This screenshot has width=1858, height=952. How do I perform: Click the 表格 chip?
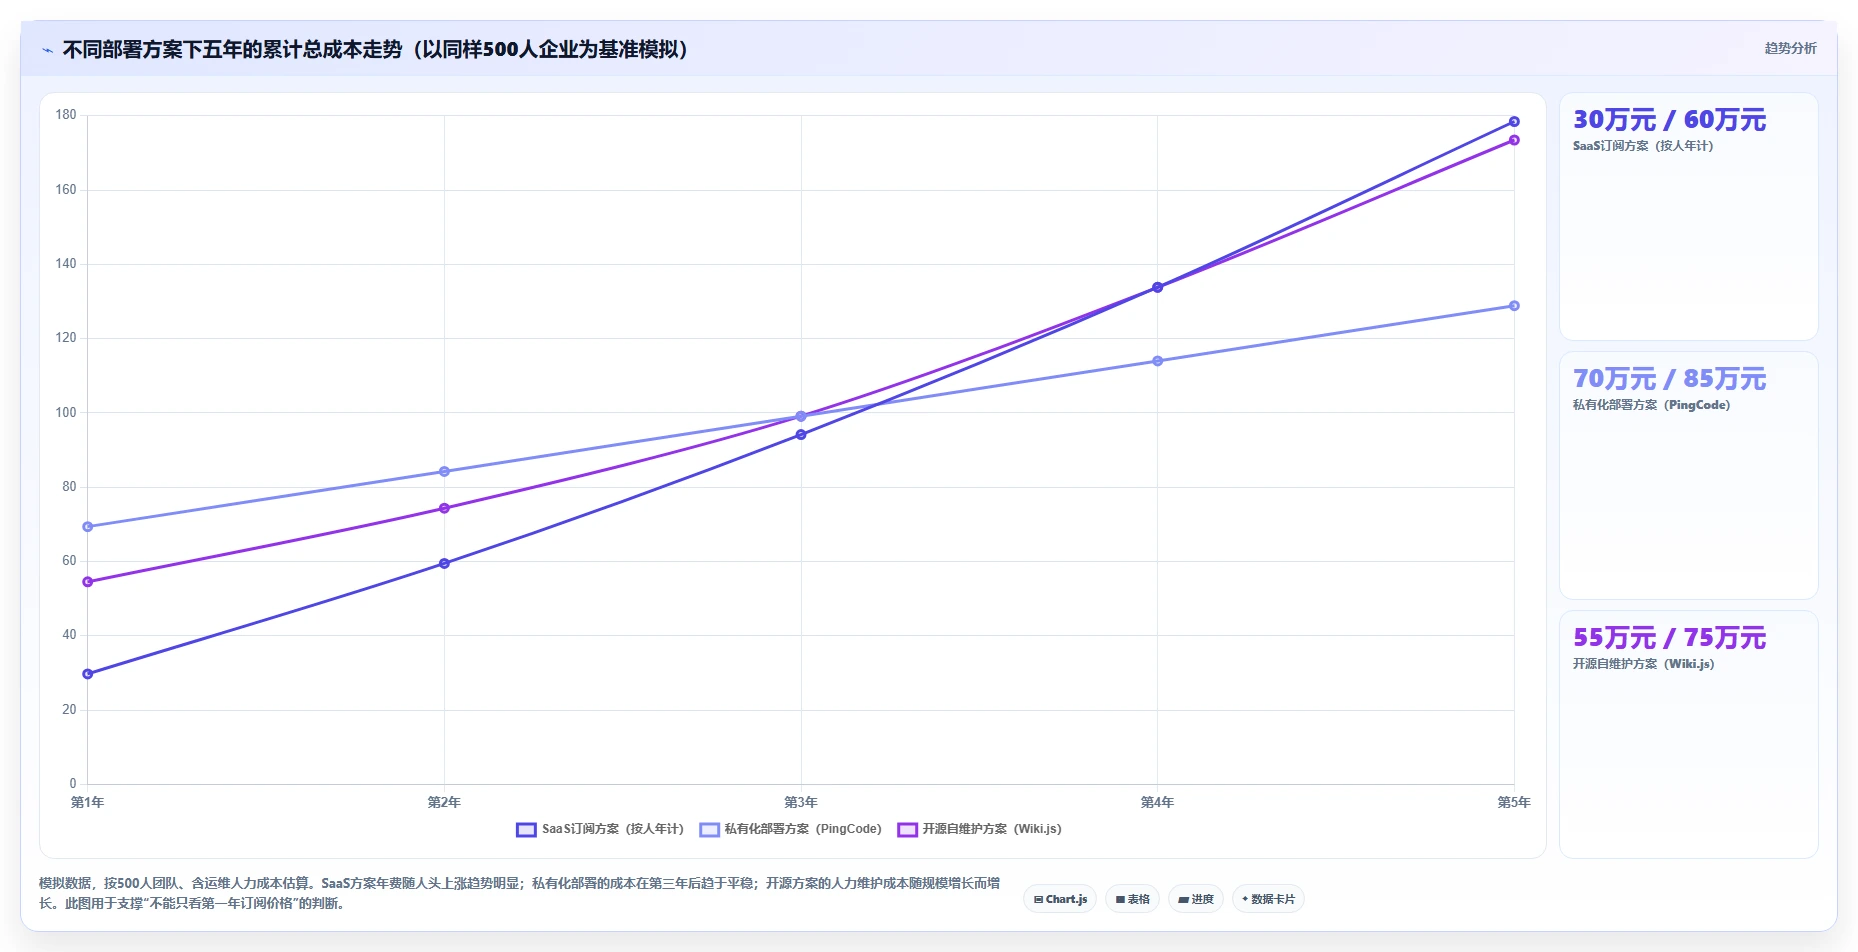[x=1132, y=899]
